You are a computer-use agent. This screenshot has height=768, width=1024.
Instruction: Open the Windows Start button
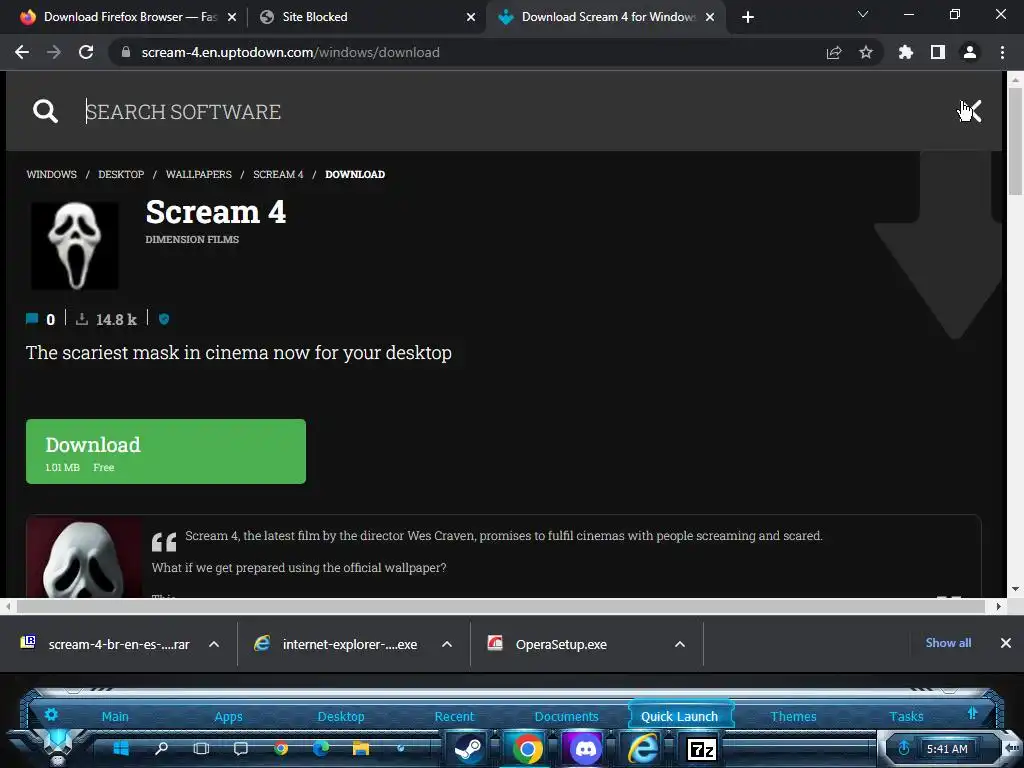coord(121,748)
